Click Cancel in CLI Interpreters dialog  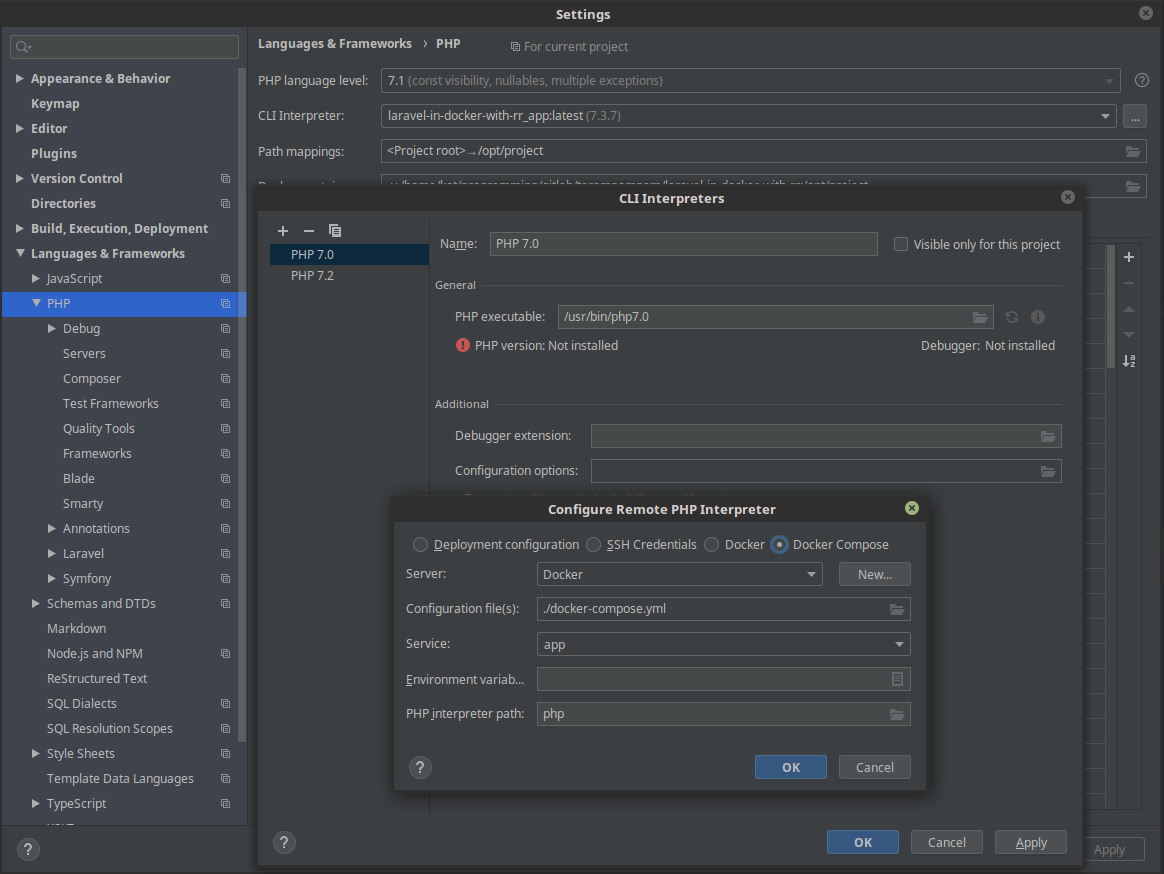946,842
